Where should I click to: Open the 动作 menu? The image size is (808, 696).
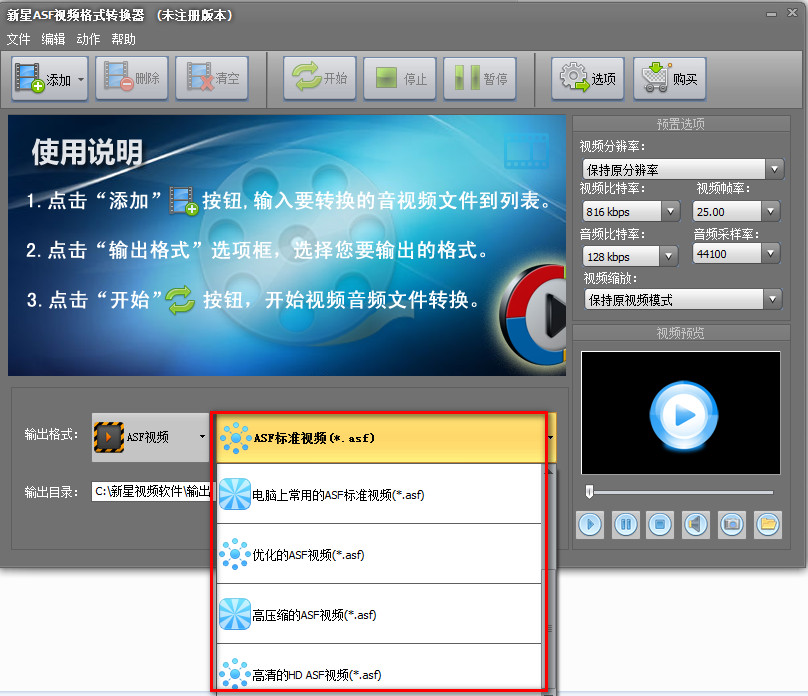coord(88,39)
